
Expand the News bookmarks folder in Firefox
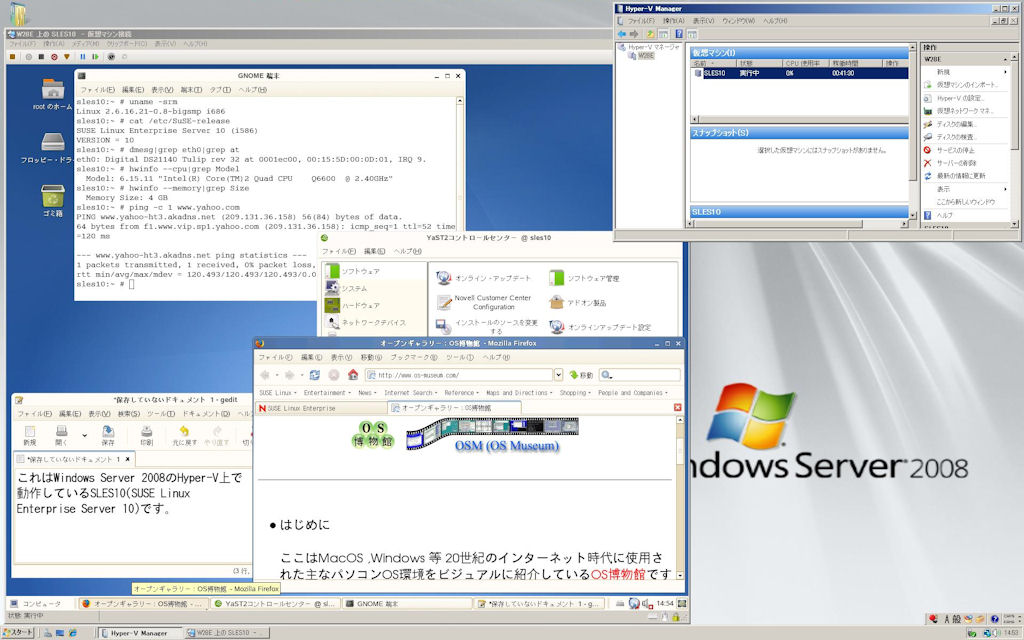(x=367, y=393)
